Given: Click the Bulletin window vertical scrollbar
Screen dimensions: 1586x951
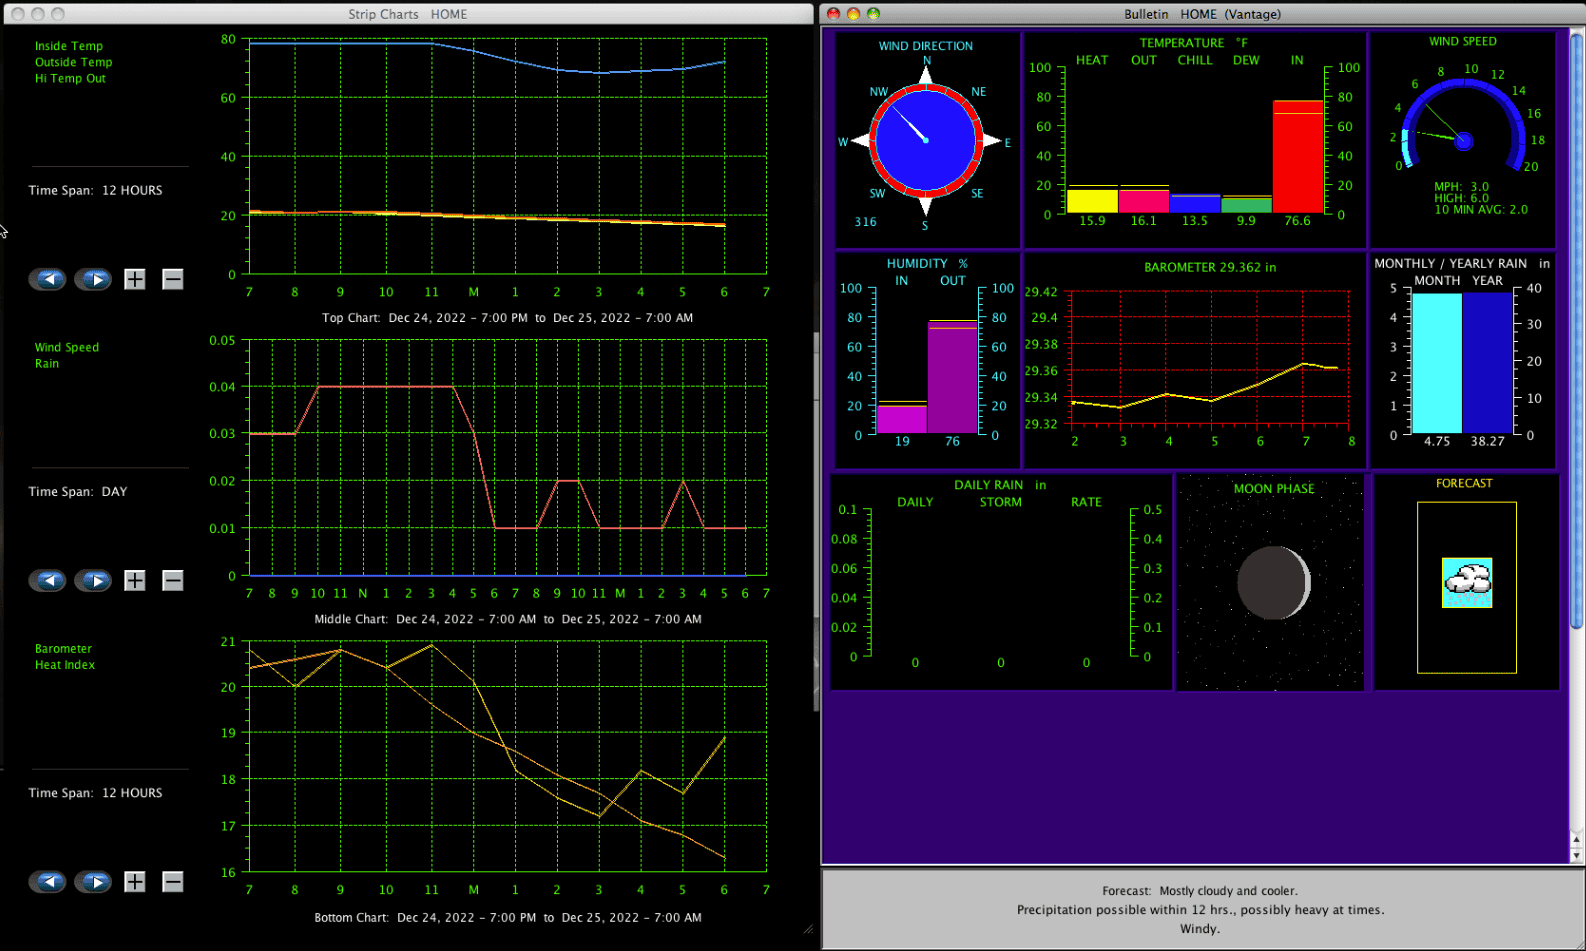Looking at the screenshot, I should coord(1577,446).
